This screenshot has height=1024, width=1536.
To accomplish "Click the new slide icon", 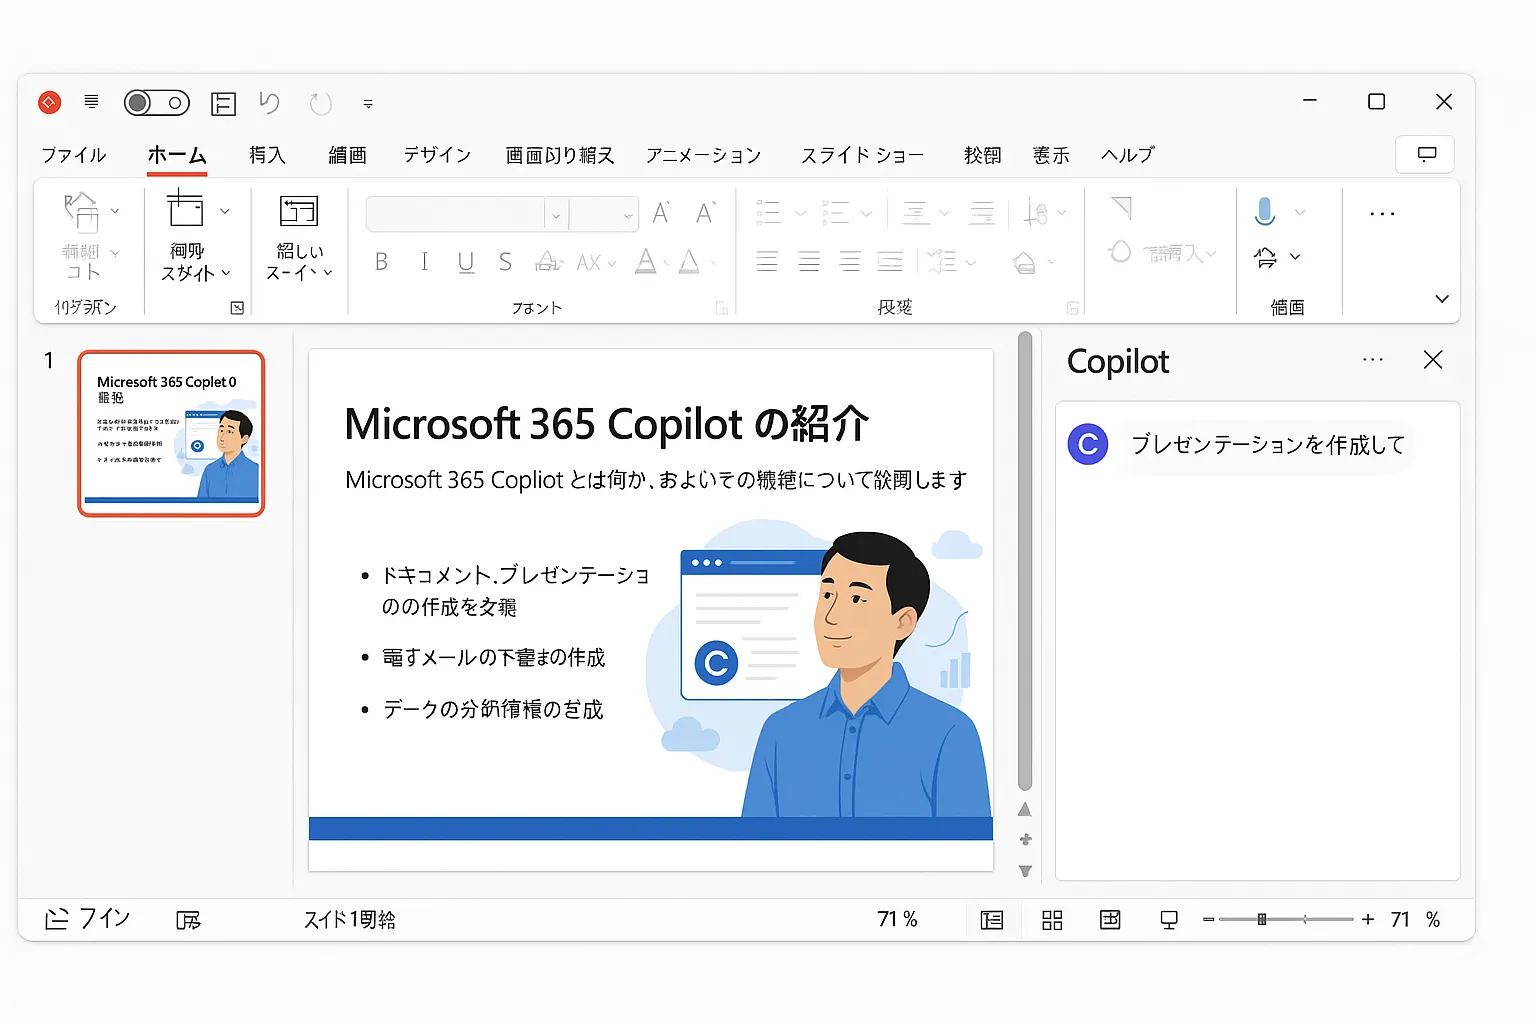I will pyautogui.click(x=185, y=209).
